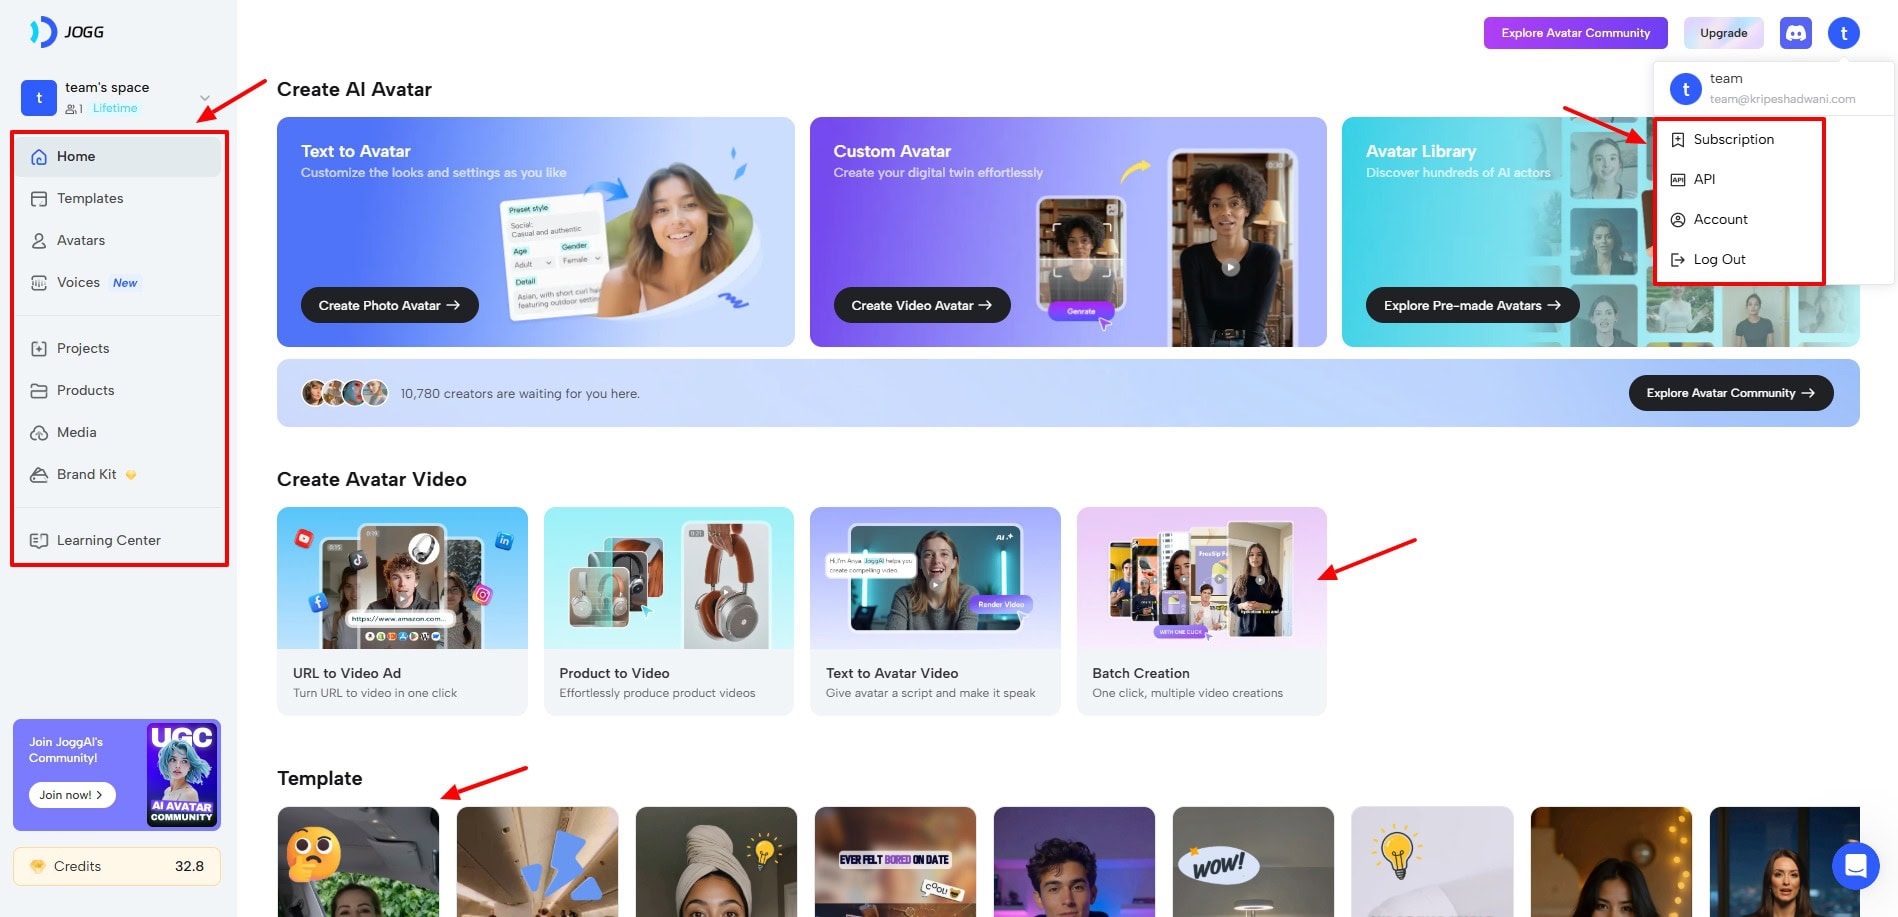Click the JOGG logo
This screenshot has height=917, width=1898.
67,32
